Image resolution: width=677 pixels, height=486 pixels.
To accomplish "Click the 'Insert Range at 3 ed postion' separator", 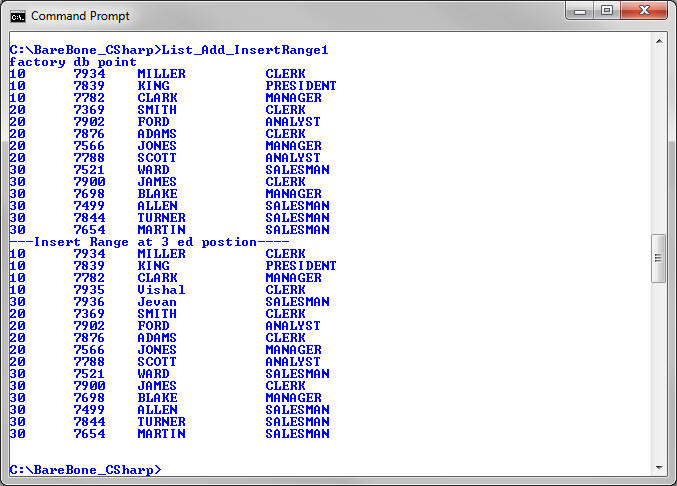I will 149,242.
